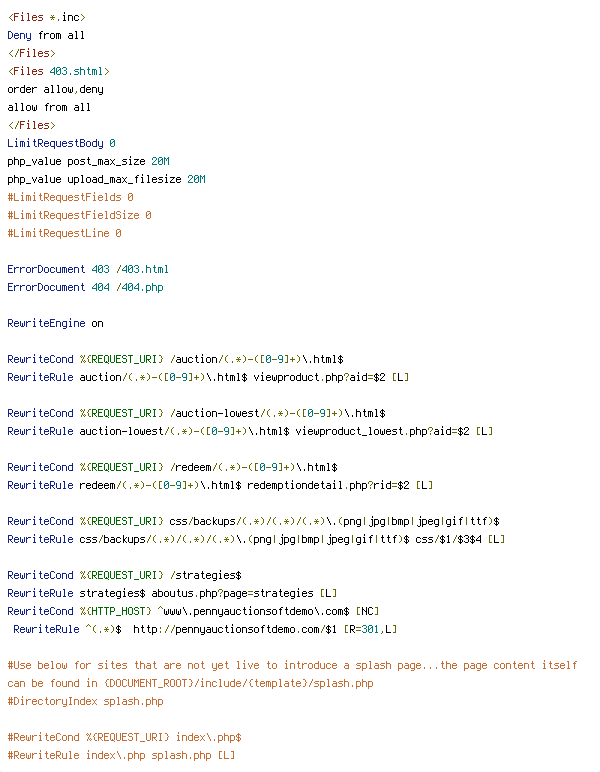Select RewriteRule pointing to viewproduct.php?aid=$2
Screen dimensions: 600x772
(x=208, y=377)
